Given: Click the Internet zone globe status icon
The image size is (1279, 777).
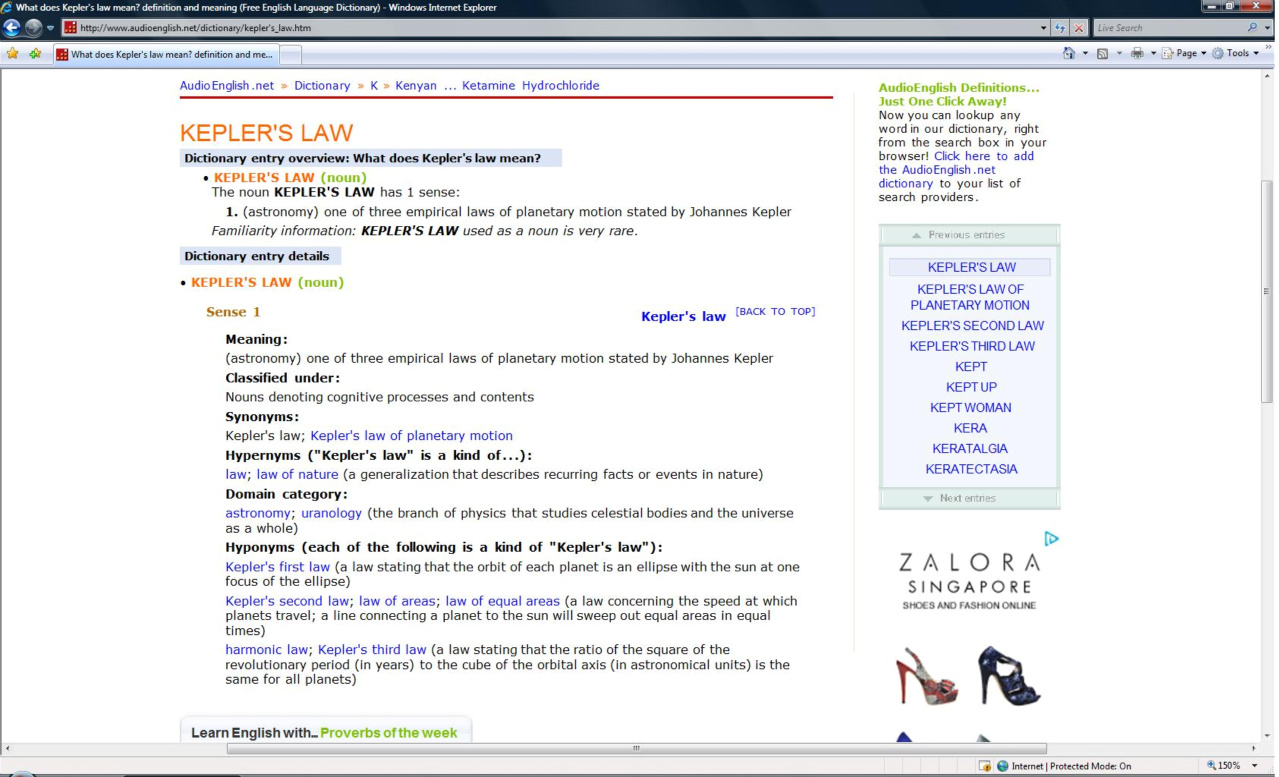Looking at the screenshot, I should point(1002,766).
